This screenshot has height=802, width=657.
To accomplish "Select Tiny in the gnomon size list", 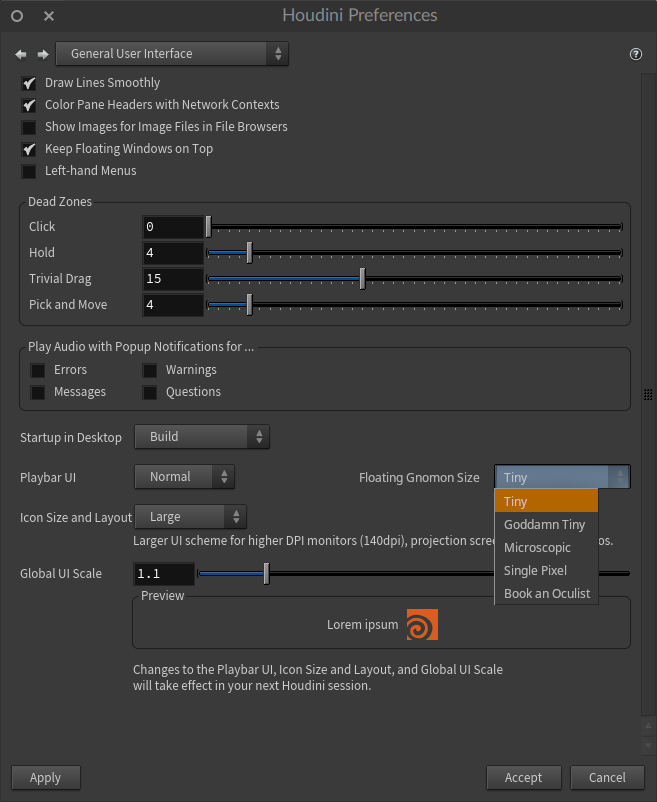I will pos(546,501).
